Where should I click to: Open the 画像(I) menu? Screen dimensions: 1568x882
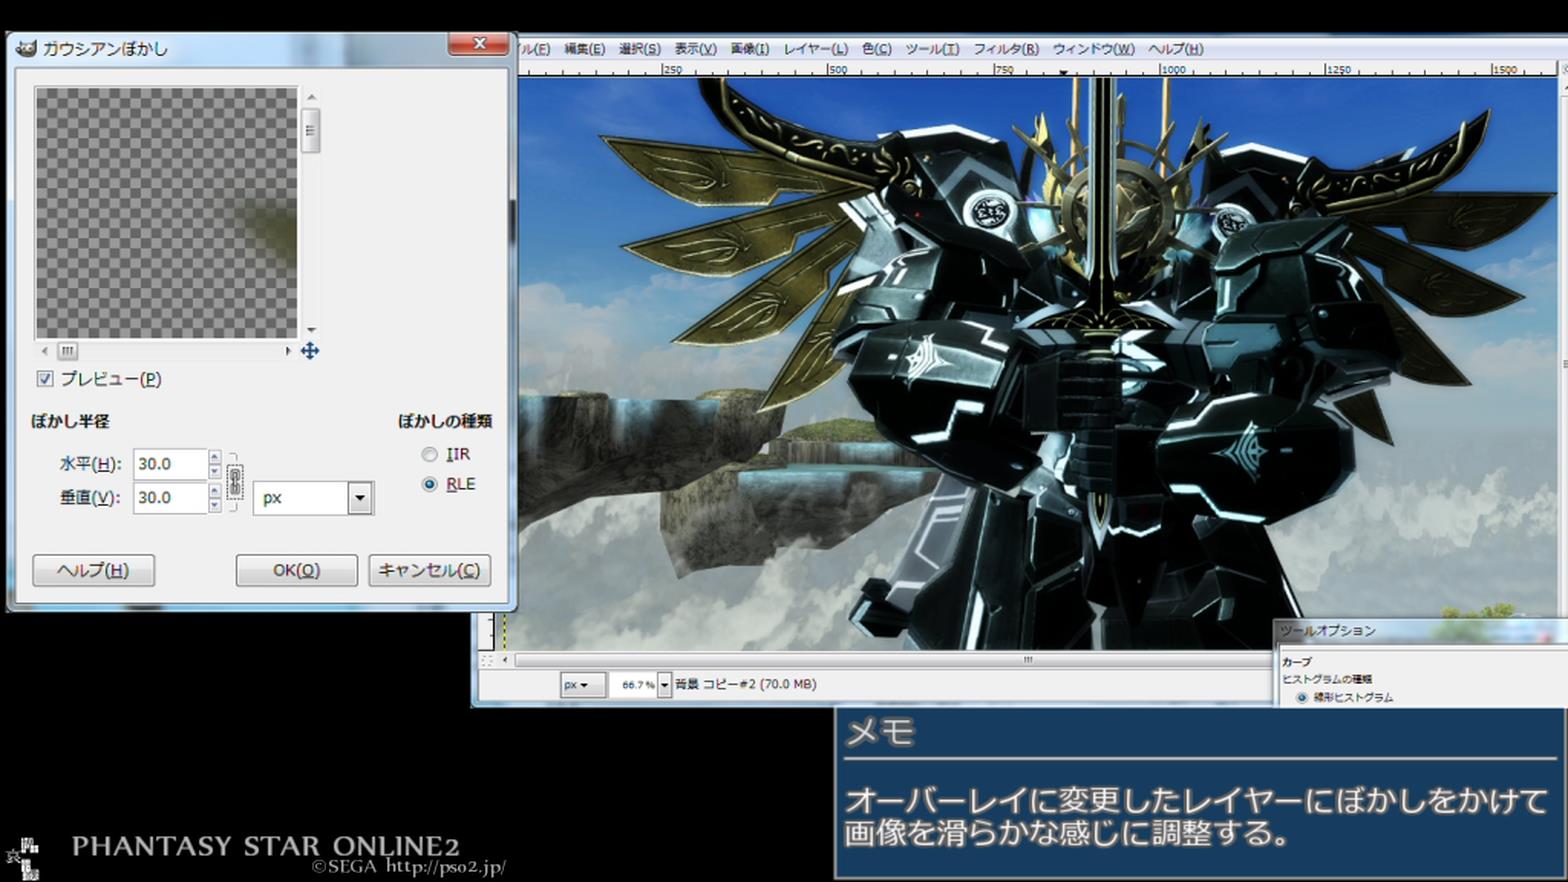point(749,48)
